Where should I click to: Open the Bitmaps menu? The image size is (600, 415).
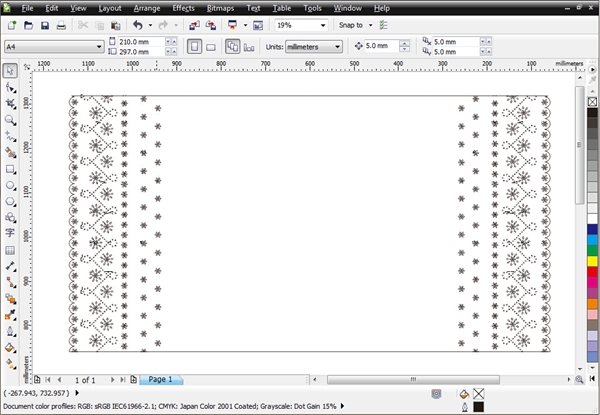220,8
